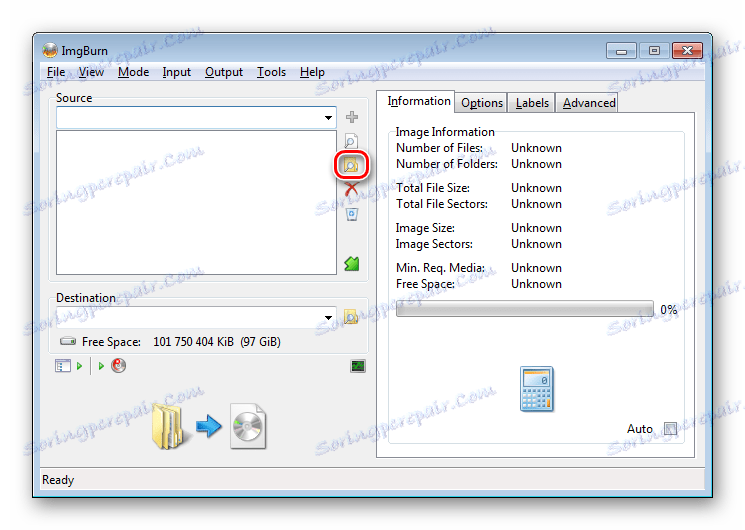
Task: Click the queue list icon at bottom left
Action: 63,366
